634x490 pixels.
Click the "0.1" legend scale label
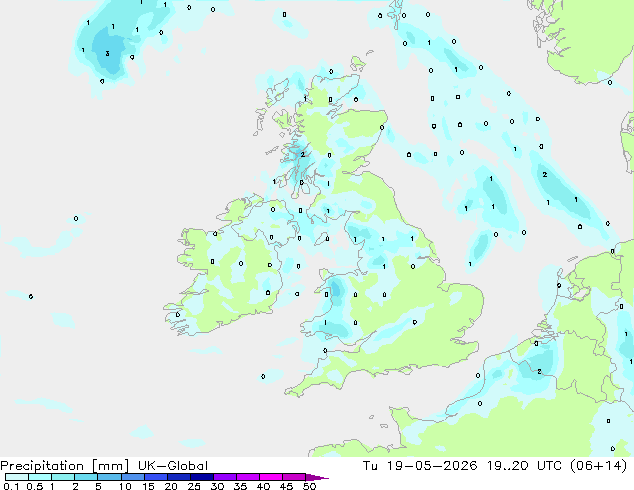pos(11,486)
